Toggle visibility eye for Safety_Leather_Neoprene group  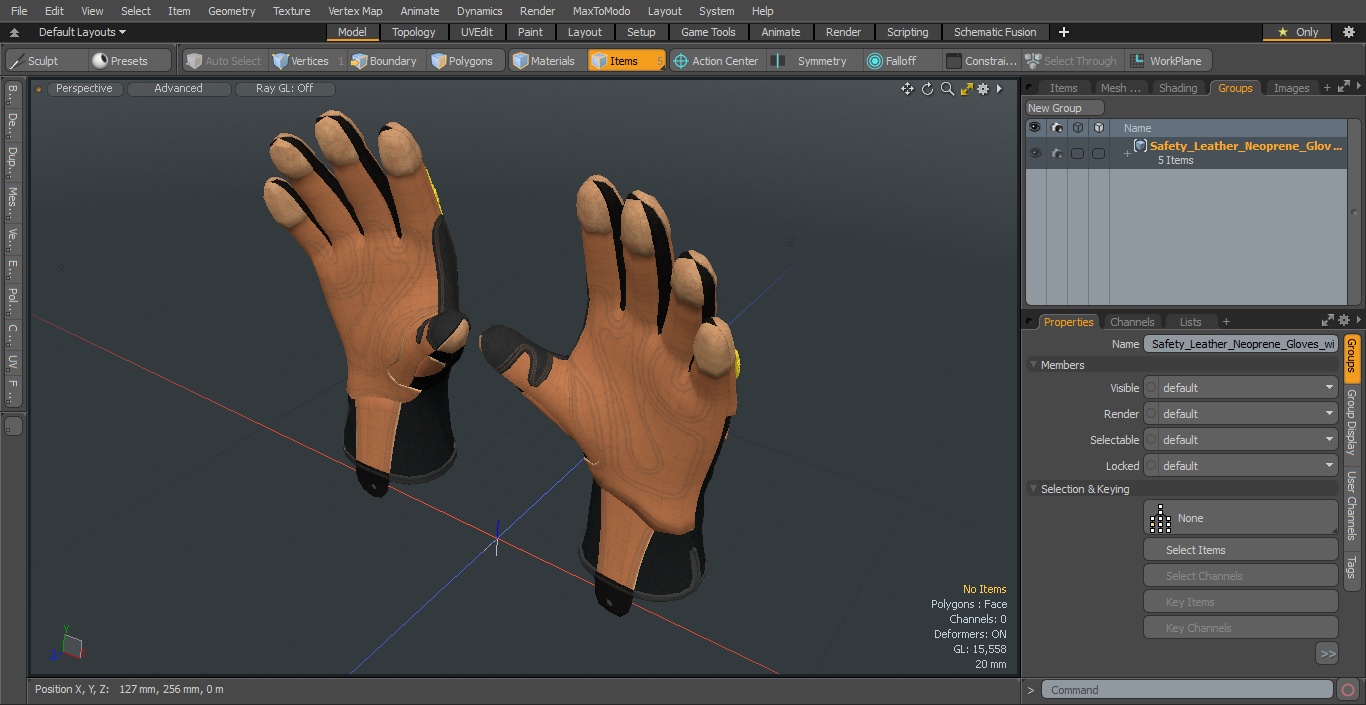(x=1035, y=153)
